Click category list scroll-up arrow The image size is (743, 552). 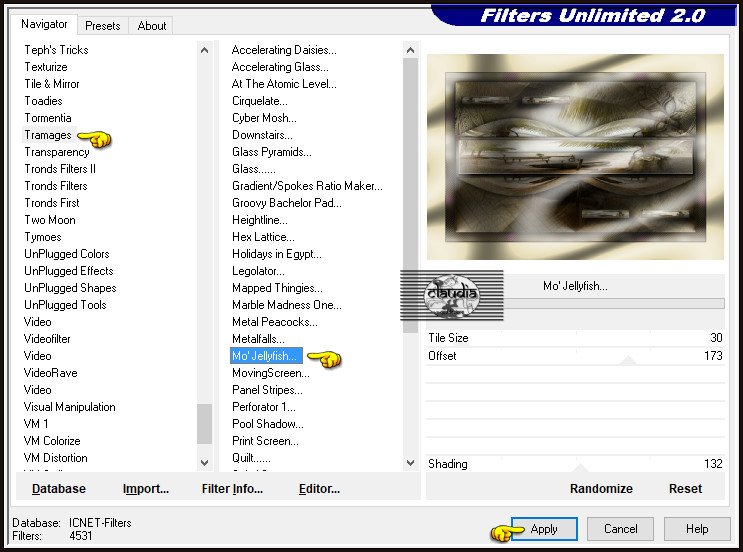click(204, 50)
